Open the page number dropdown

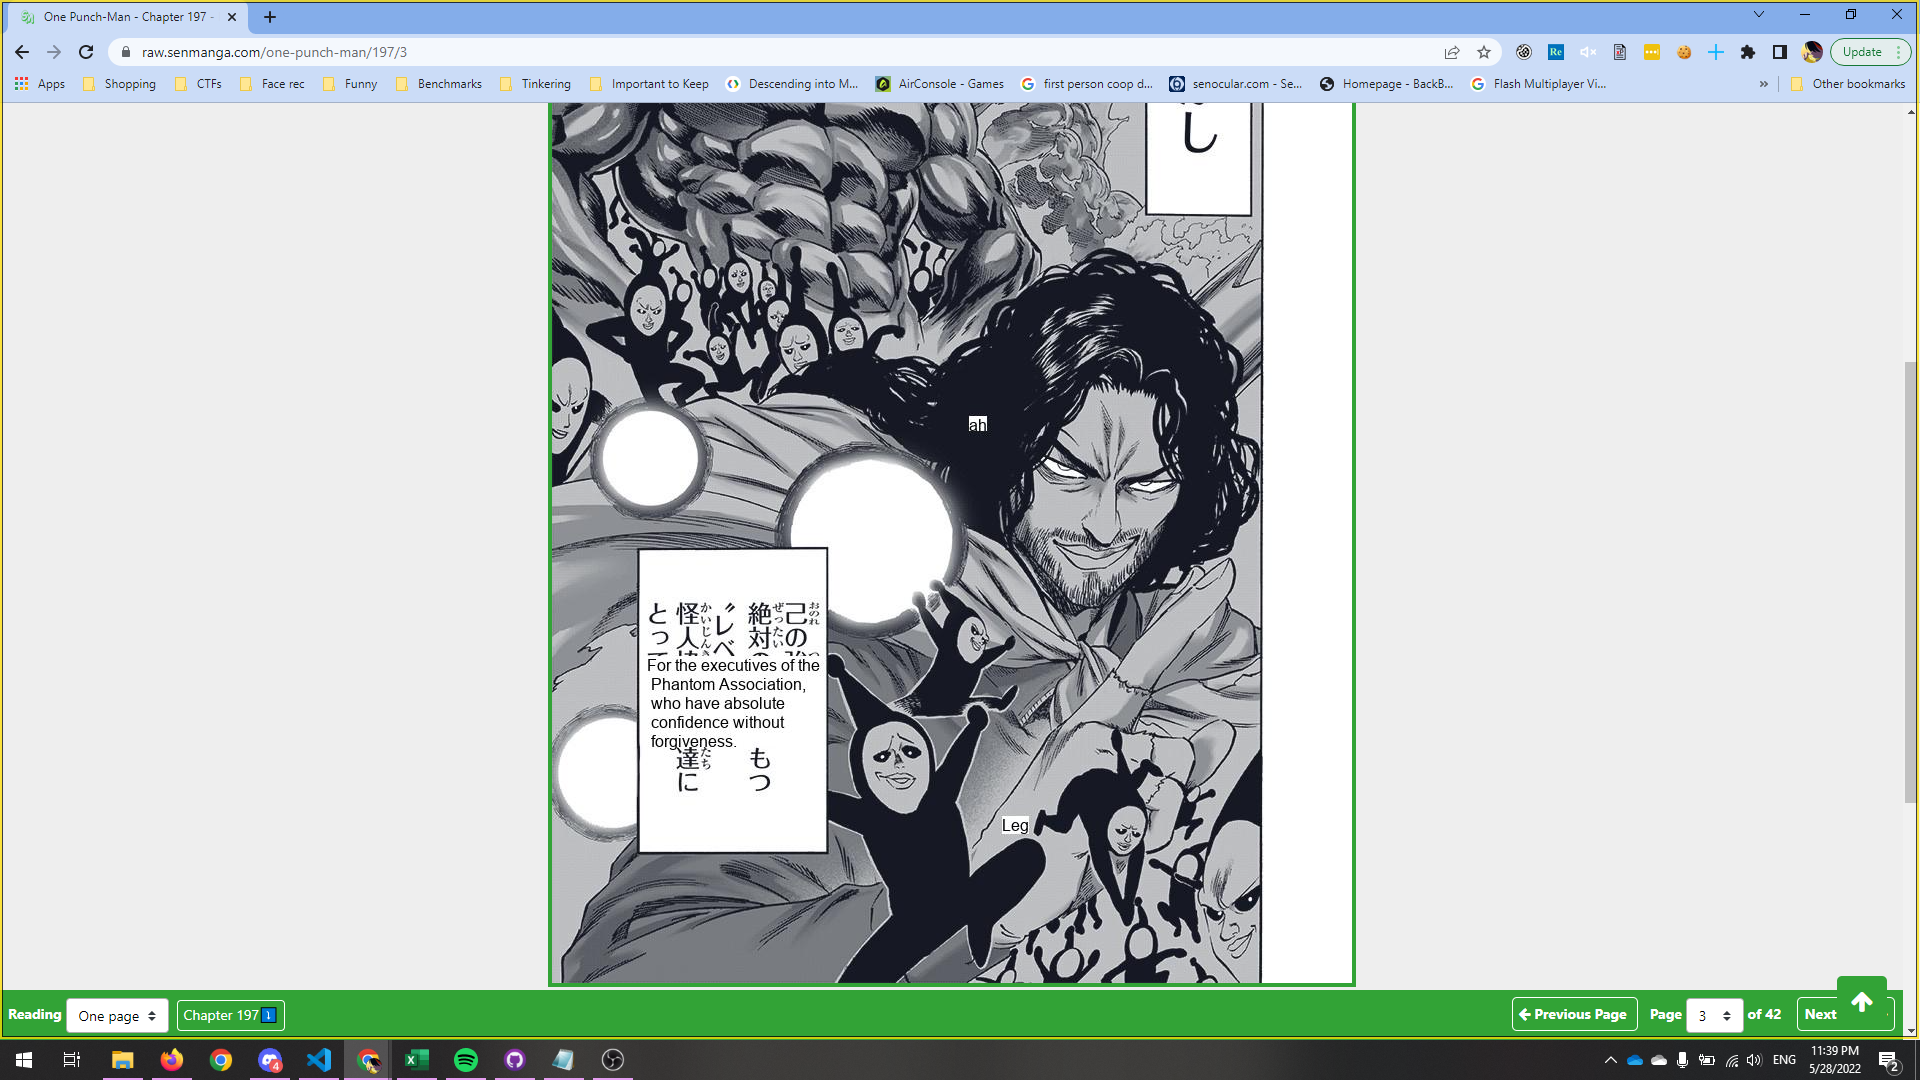pyautogui.click(x=1714, y=1015)
